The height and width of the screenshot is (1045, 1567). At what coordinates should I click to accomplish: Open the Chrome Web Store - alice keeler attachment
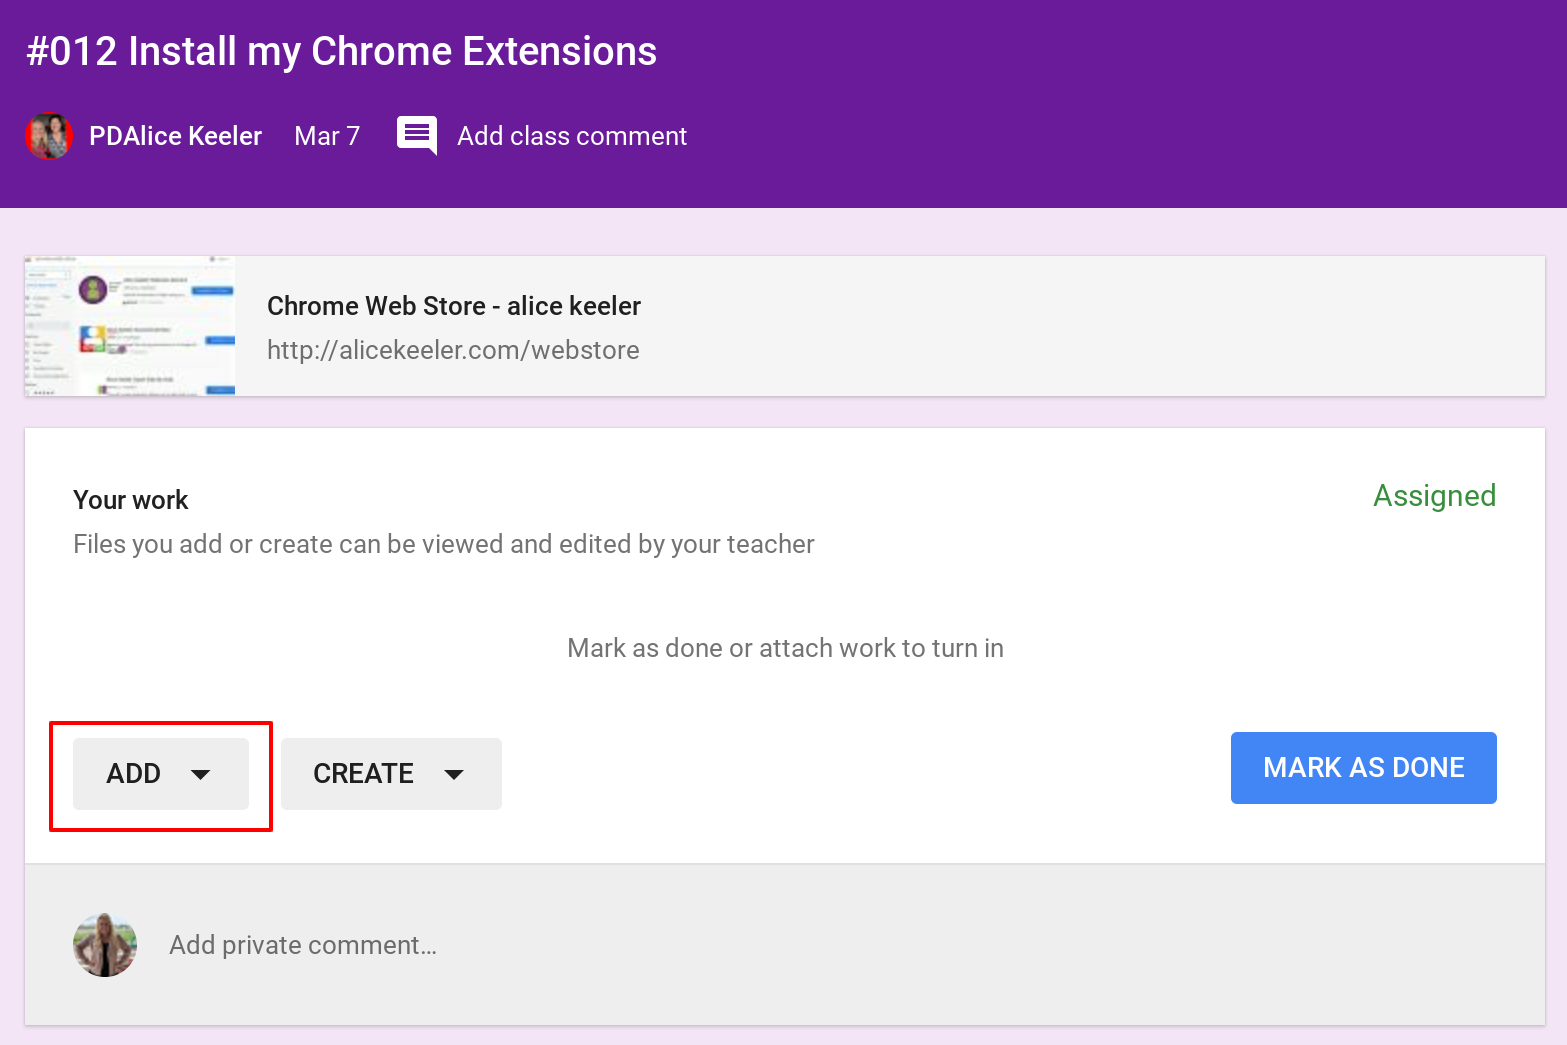tap(785, 326)
